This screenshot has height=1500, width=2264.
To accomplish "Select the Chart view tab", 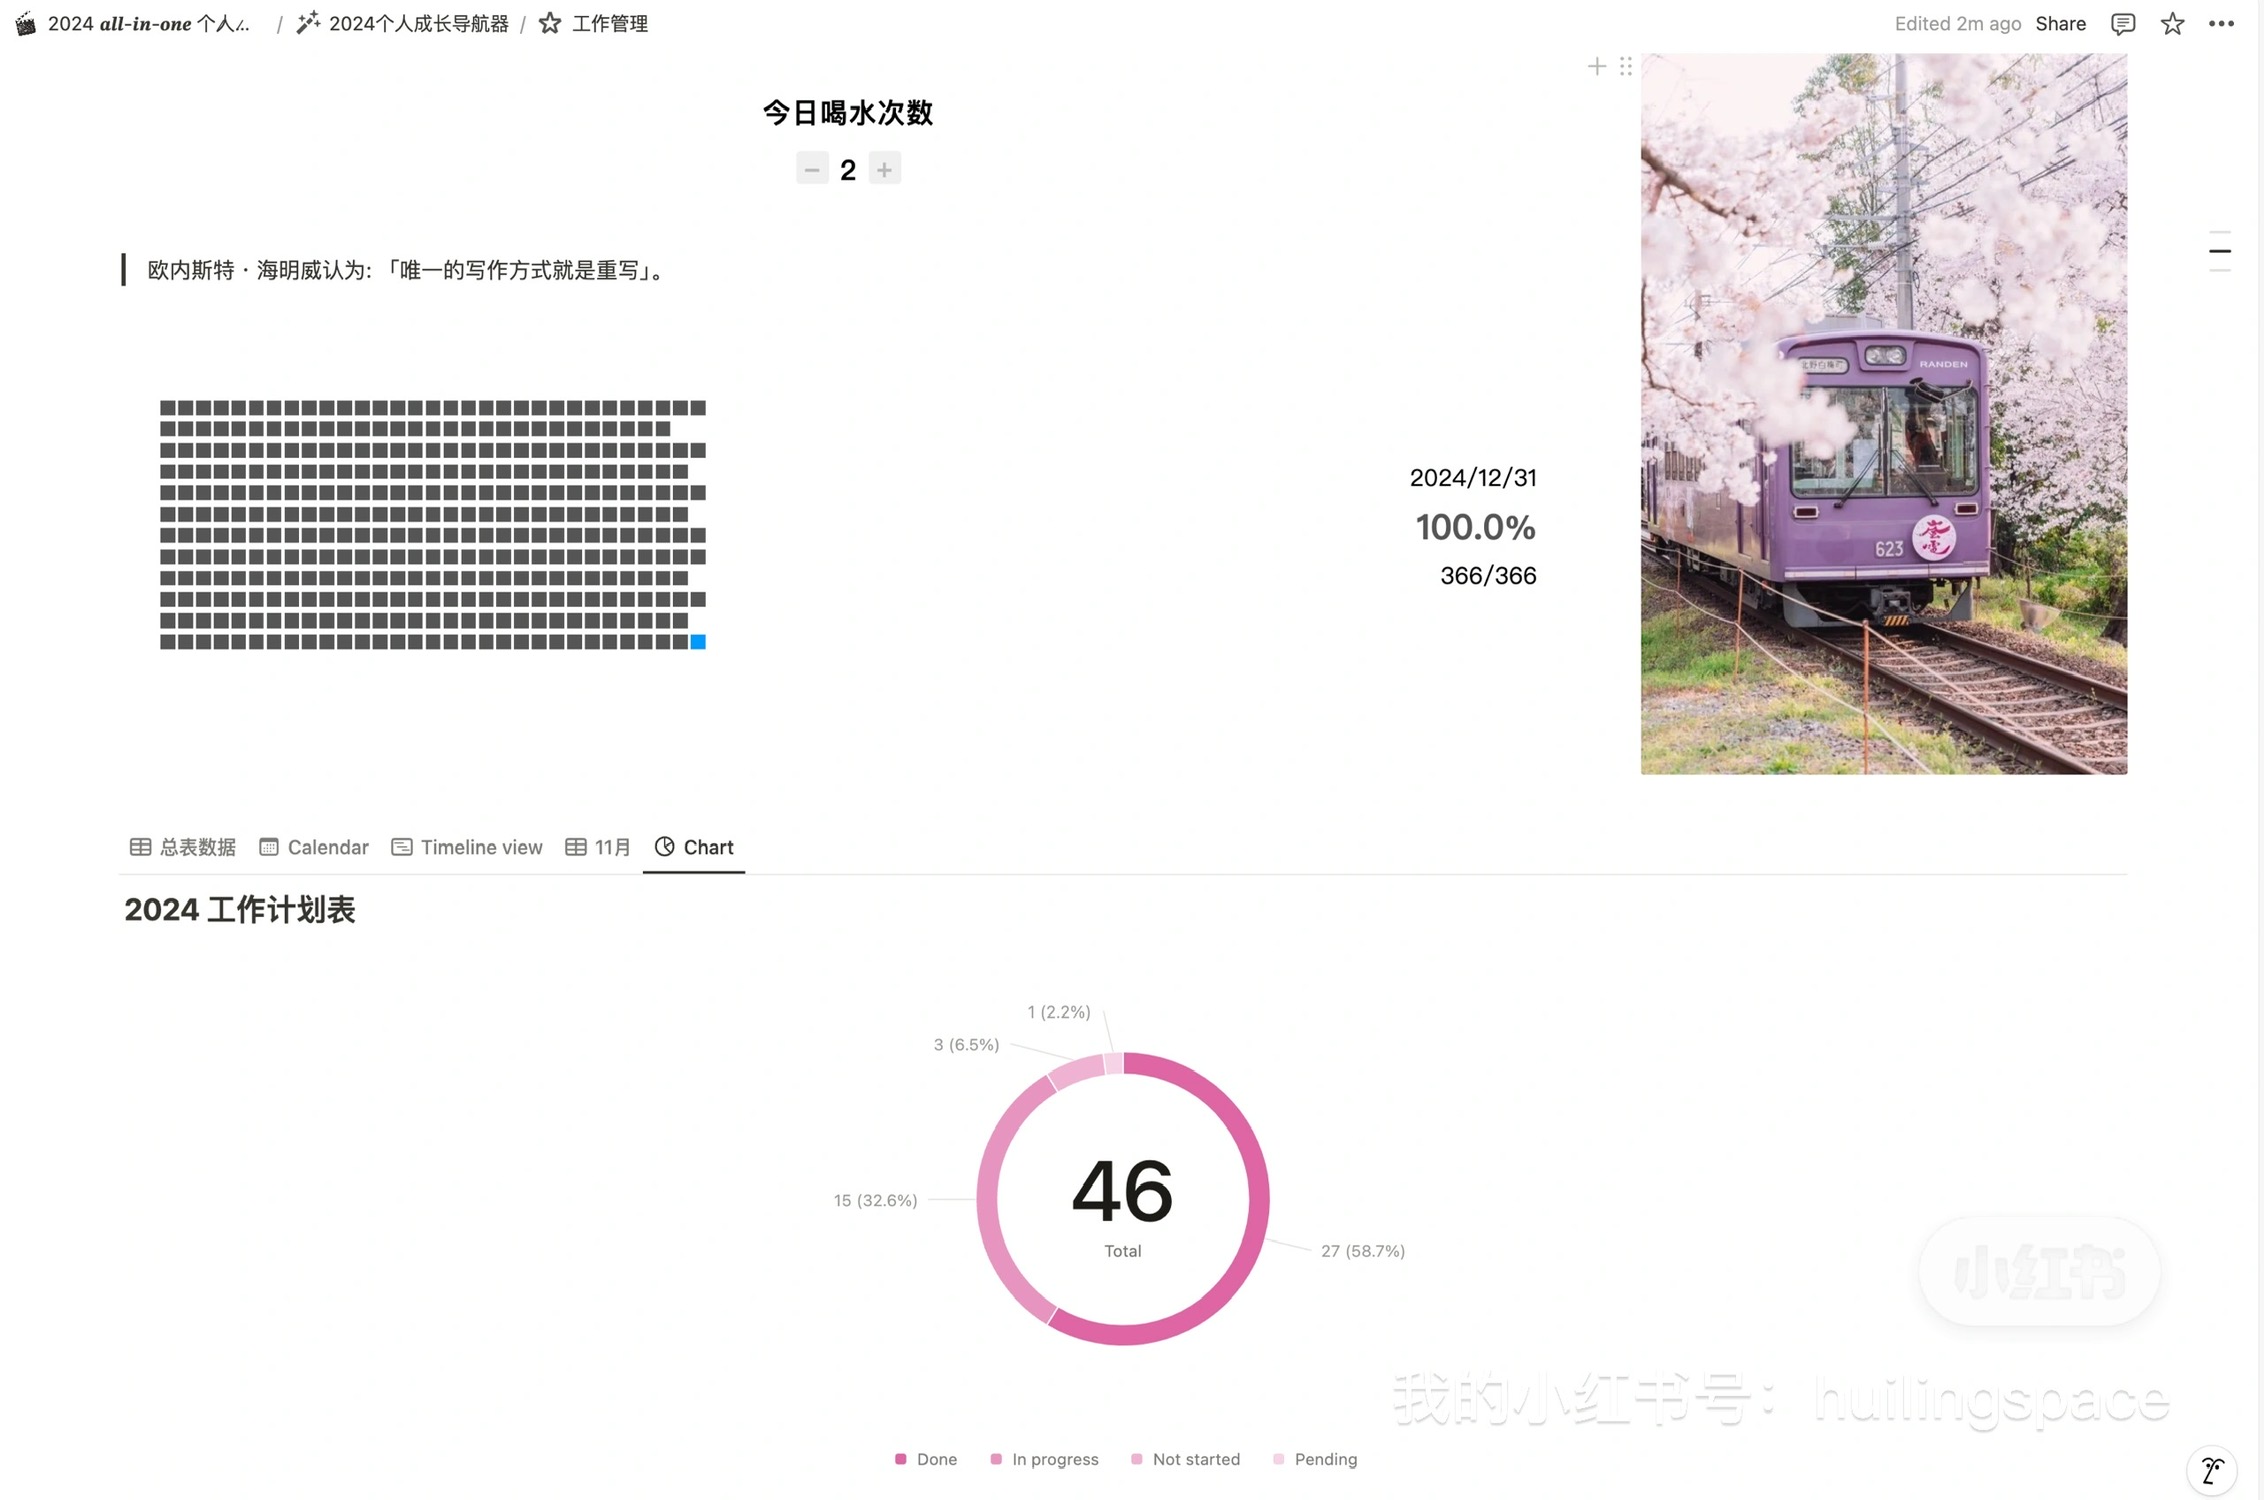I will 694,847.
